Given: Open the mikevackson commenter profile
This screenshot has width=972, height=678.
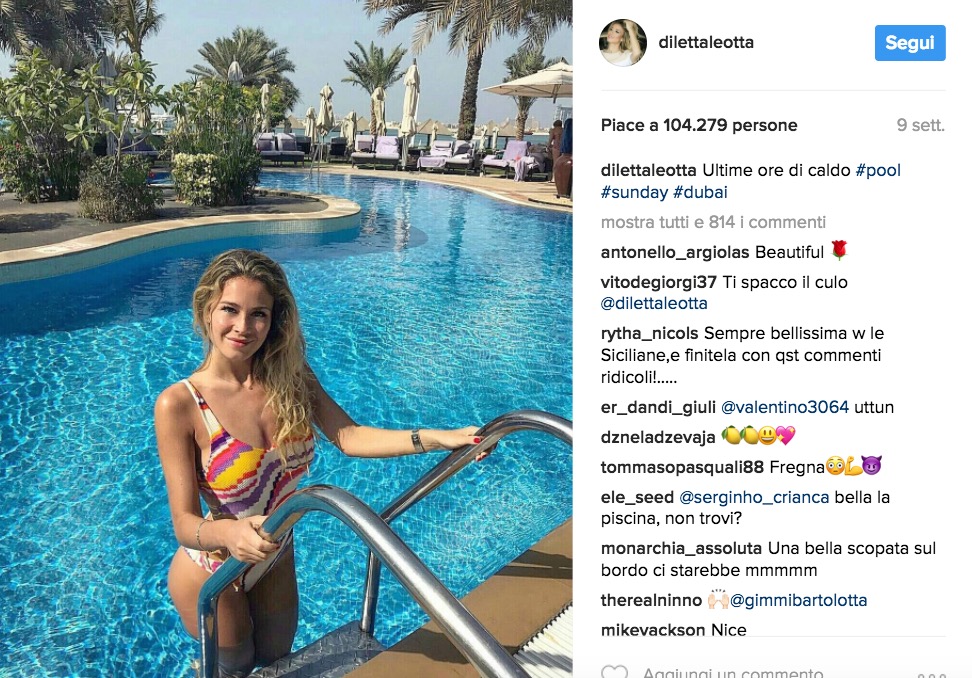Looking at the screenshot, I should tap(653, 630).
